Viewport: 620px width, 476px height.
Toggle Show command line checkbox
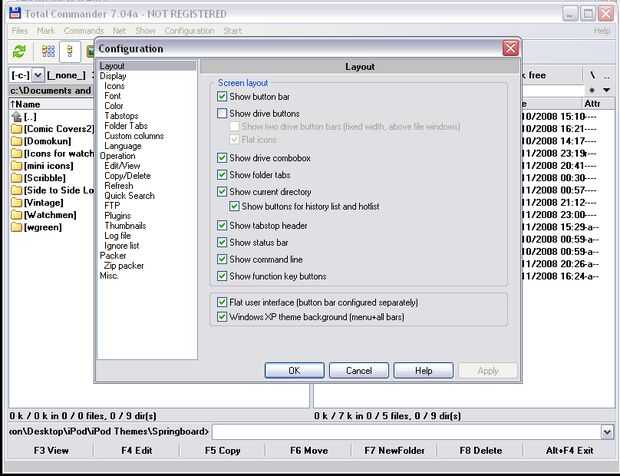click(222, 259)
